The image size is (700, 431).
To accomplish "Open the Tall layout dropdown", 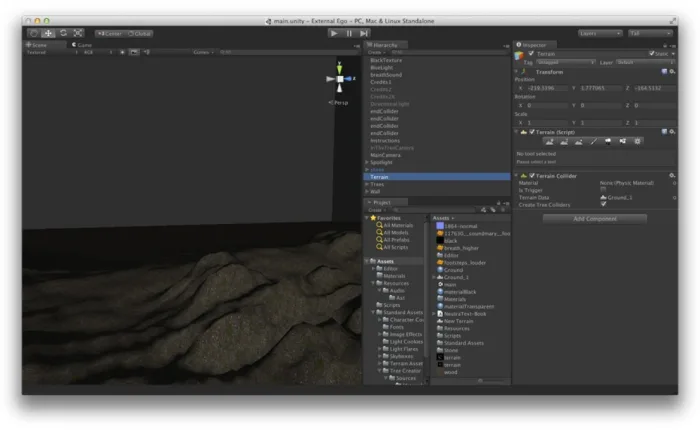I will click(650, 33).
